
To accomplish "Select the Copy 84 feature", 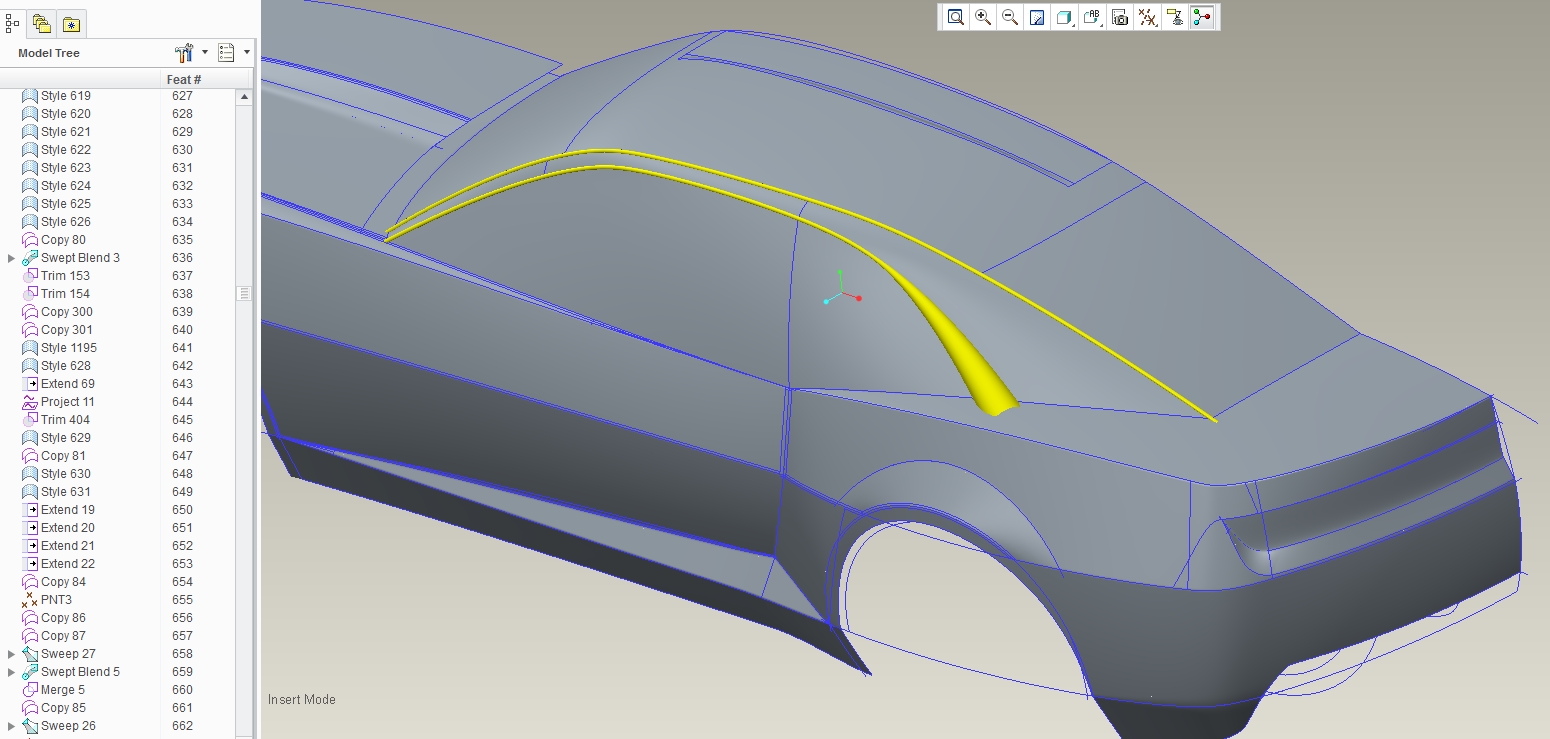I will tap(63, 582).
